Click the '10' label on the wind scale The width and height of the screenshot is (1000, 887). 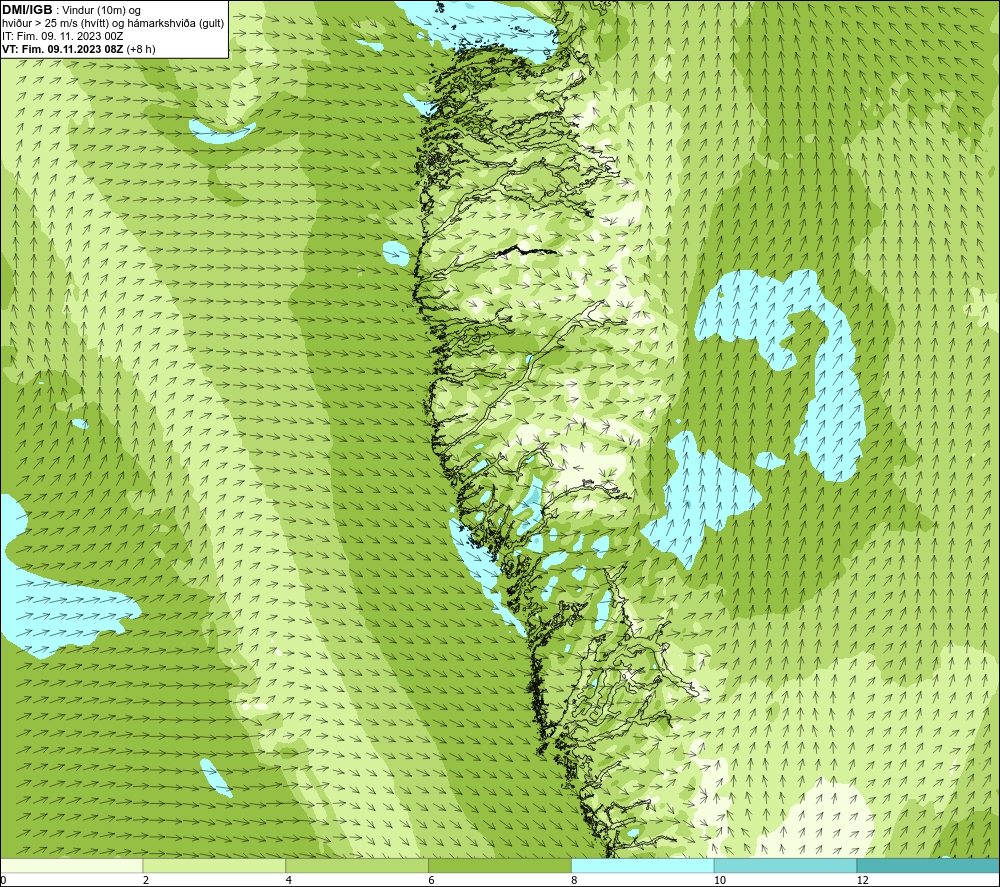click(720, 880)
